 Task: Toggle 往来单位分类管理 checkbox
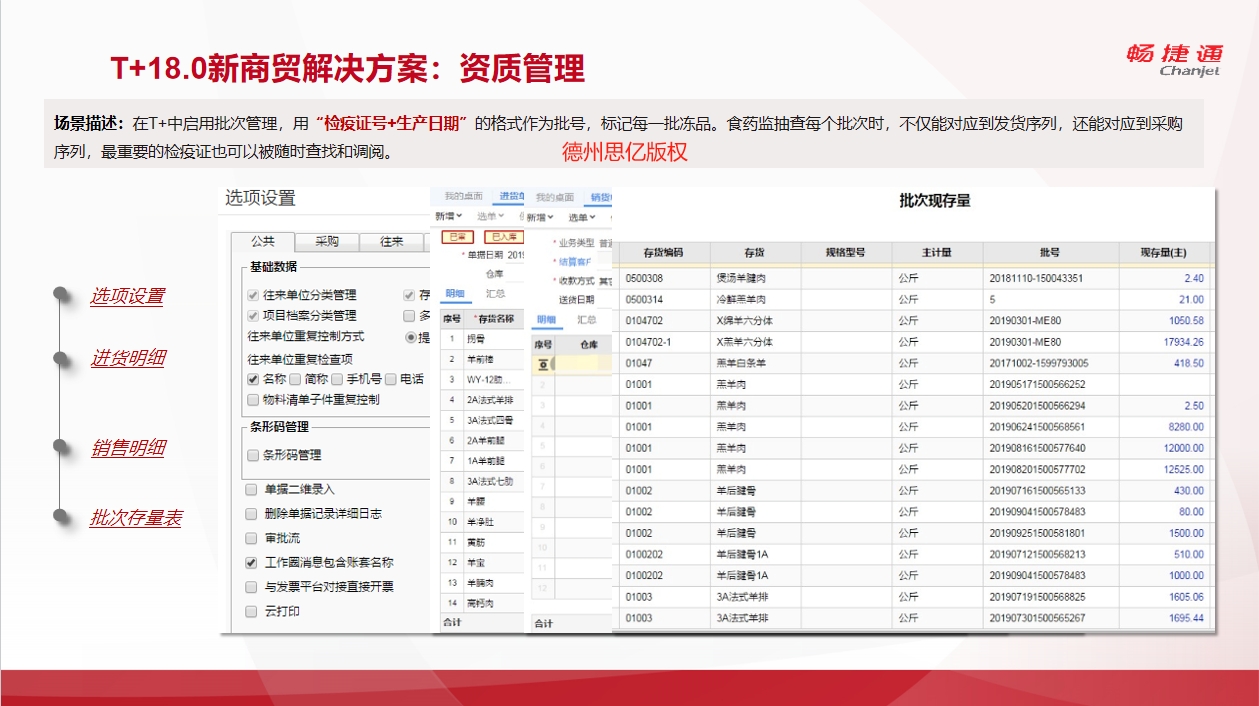(254, 296)
